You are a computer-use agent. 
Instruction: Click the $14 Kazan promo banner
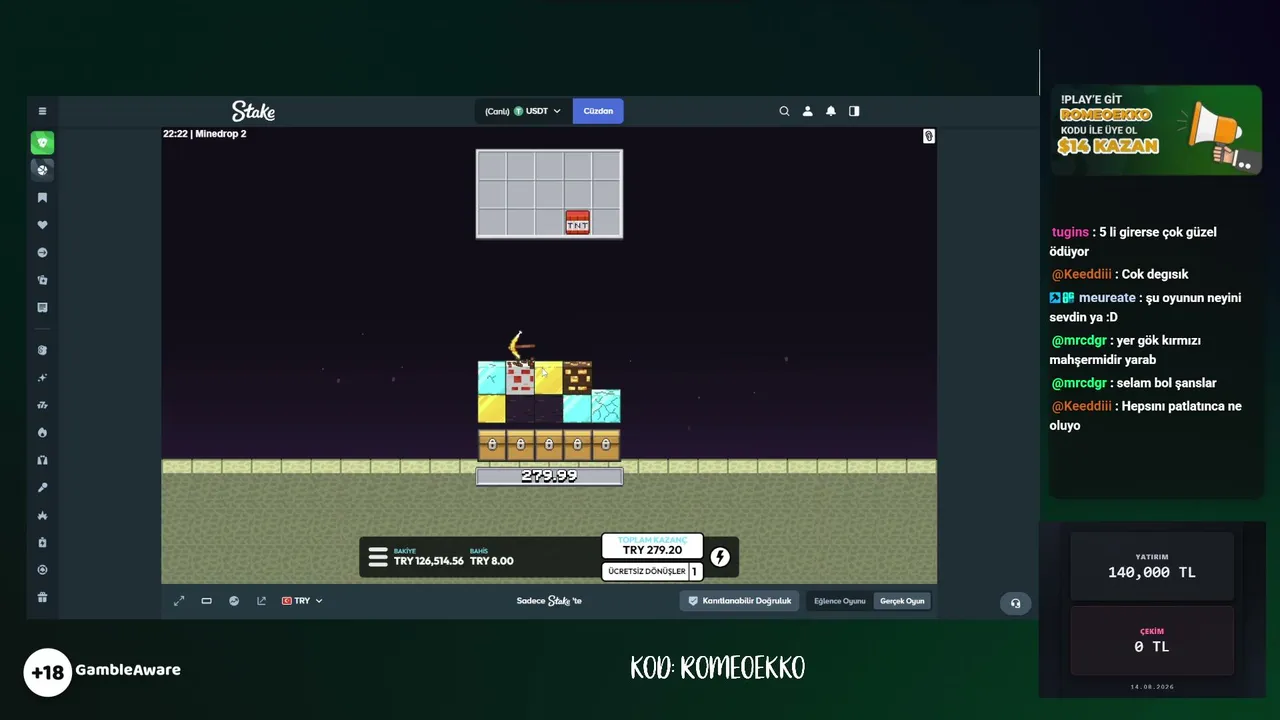1156,130
